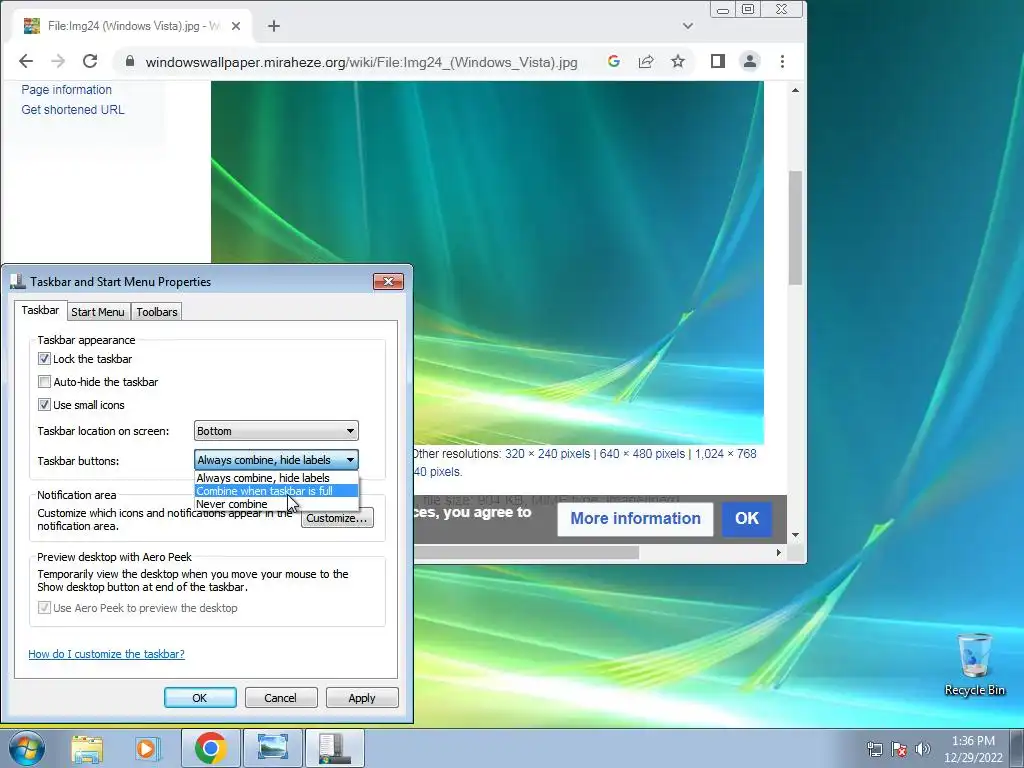Click the horizontal scroll-right arrow

coord(778,552)
